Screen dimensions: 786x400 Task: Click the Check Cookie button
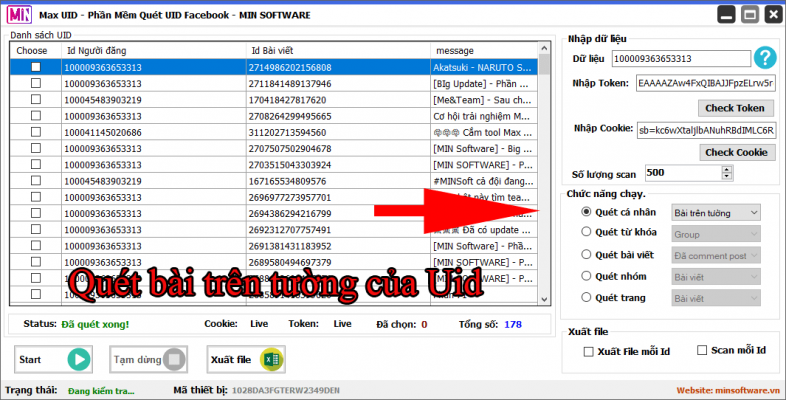(x=735, y=152)
